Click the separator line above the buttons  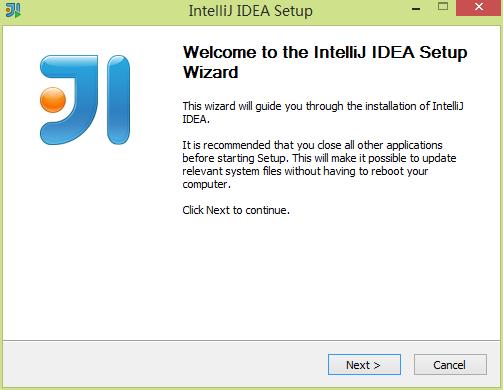[251, 340]
